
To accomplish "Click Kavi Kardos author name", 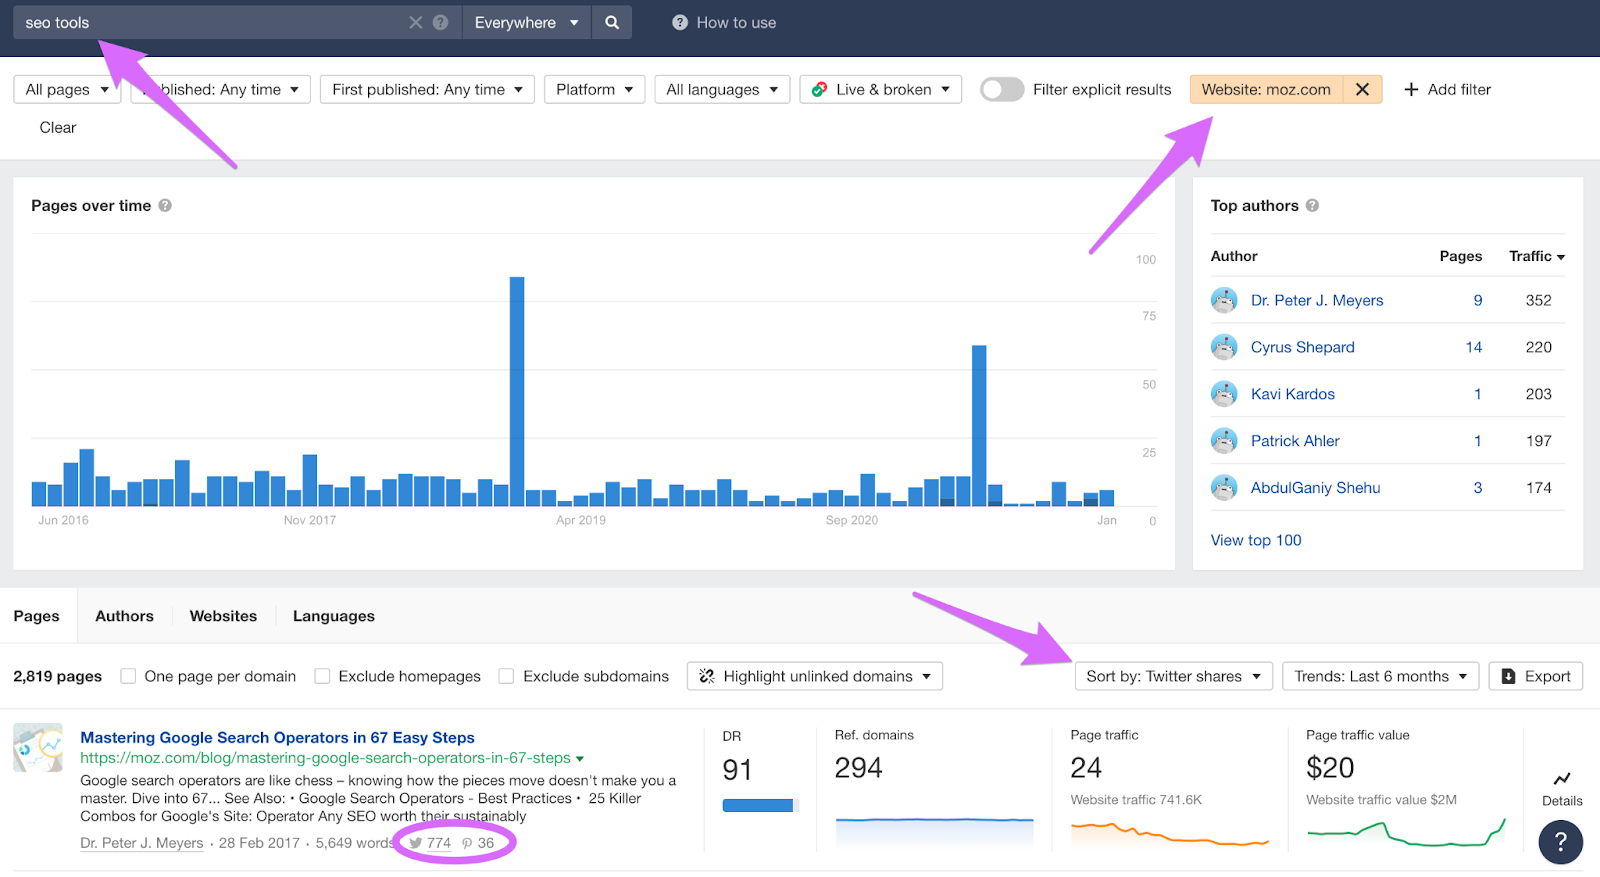I will click(1292, 394).
